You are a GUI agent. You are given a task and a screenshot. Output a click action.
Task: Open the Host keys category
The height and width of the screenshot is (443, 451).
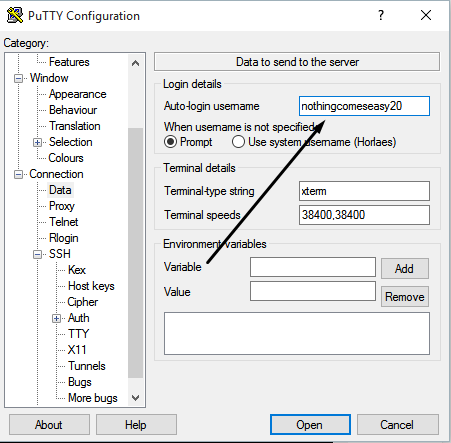pos(91,286)
